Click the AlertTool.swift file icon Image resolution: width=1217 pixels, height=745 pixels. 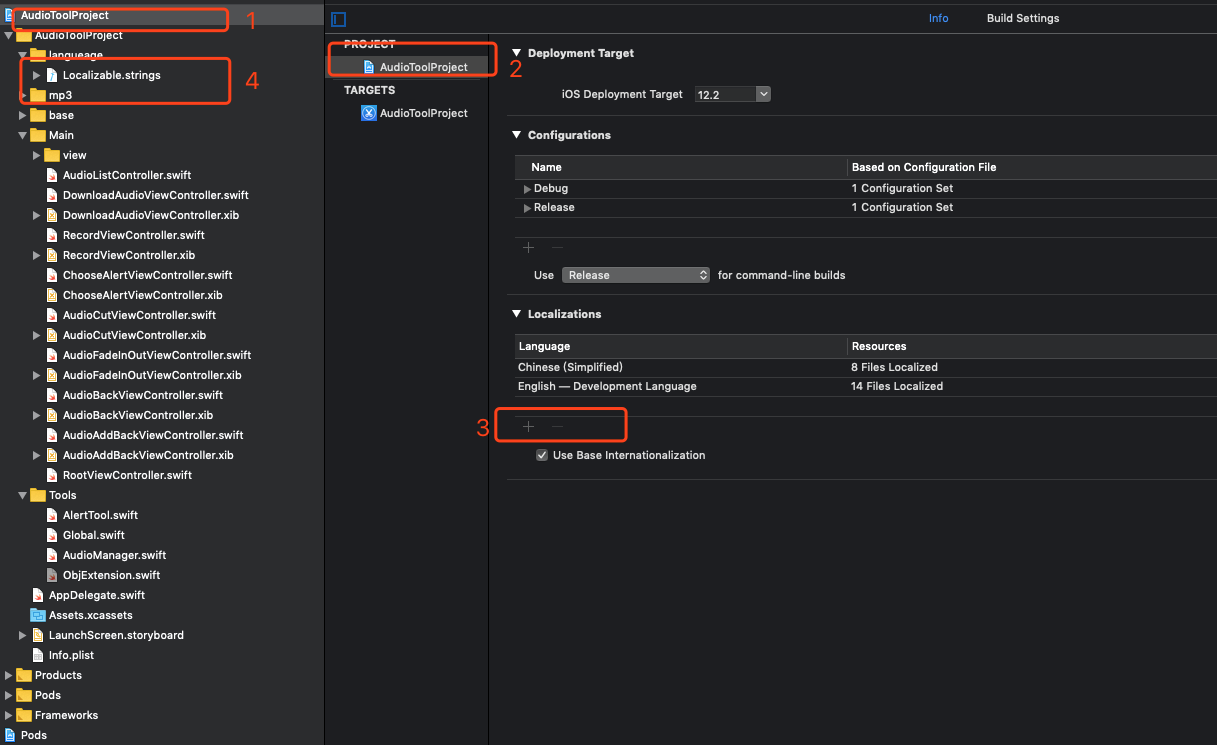[x=52, y=515]
